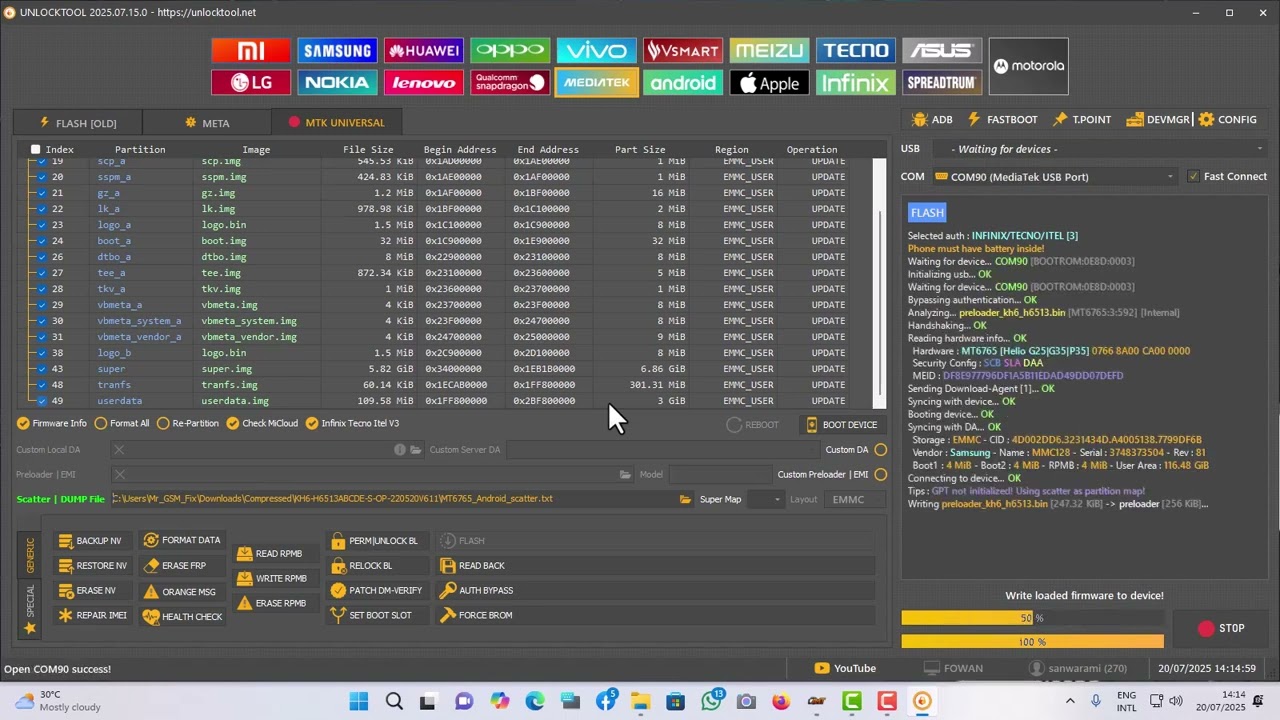Select the ASUS brand icon
The height and width of the screenshot is (720, 1280).
[x=942, y=51]
